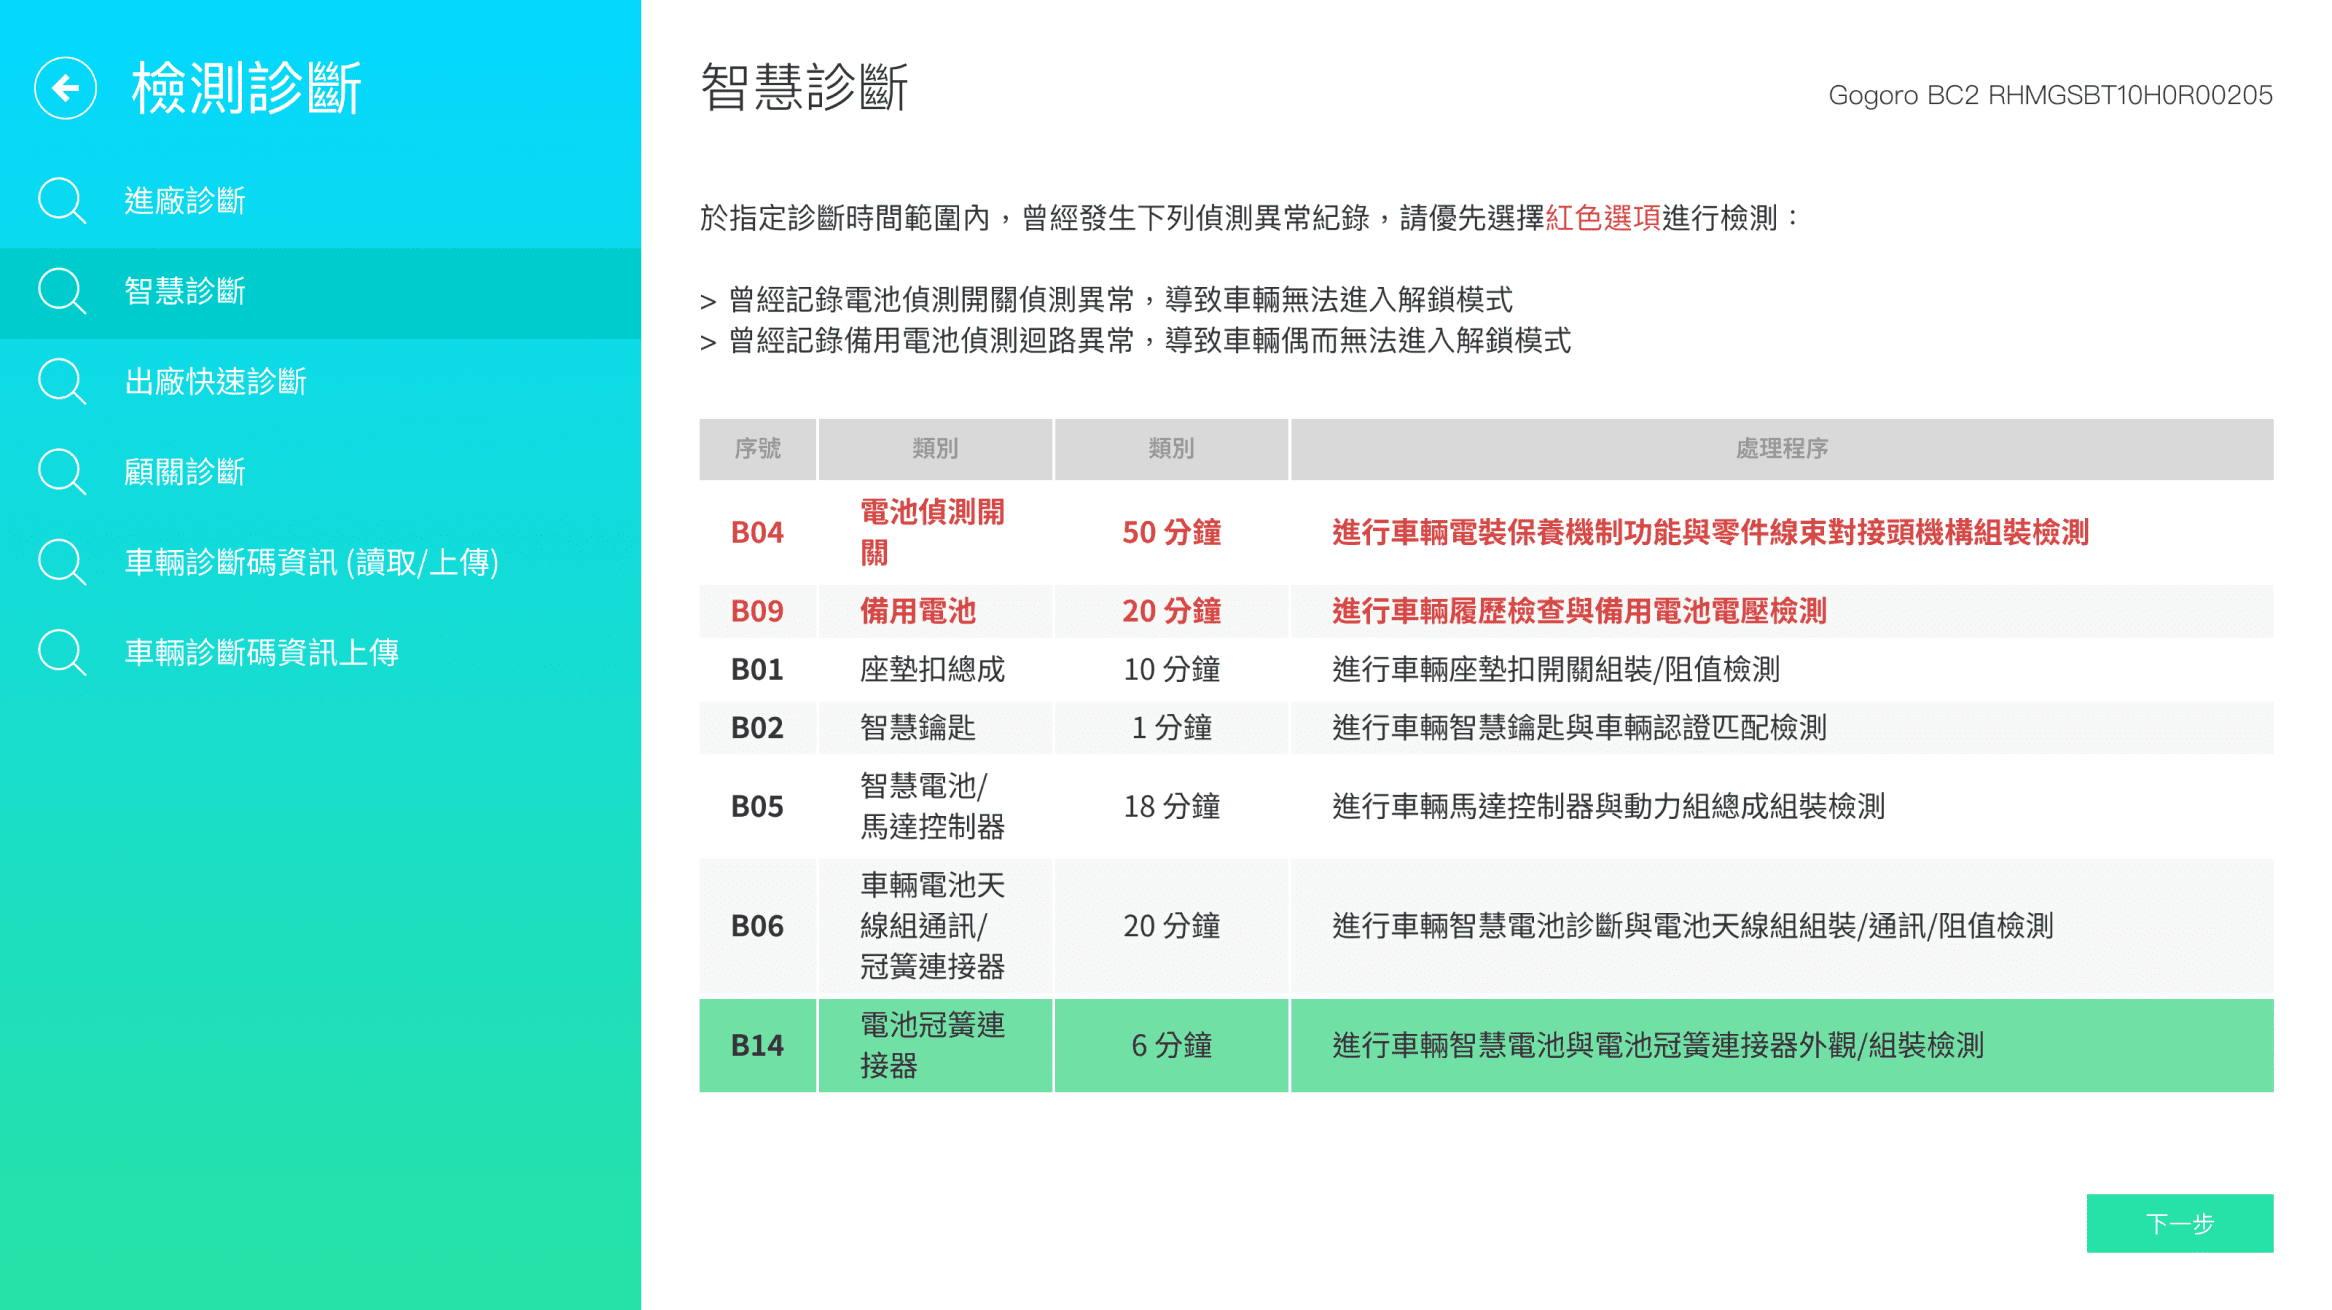
Task: Open 車輛診斷碼資訊上傳 menu entry
Action: point(261,653)
